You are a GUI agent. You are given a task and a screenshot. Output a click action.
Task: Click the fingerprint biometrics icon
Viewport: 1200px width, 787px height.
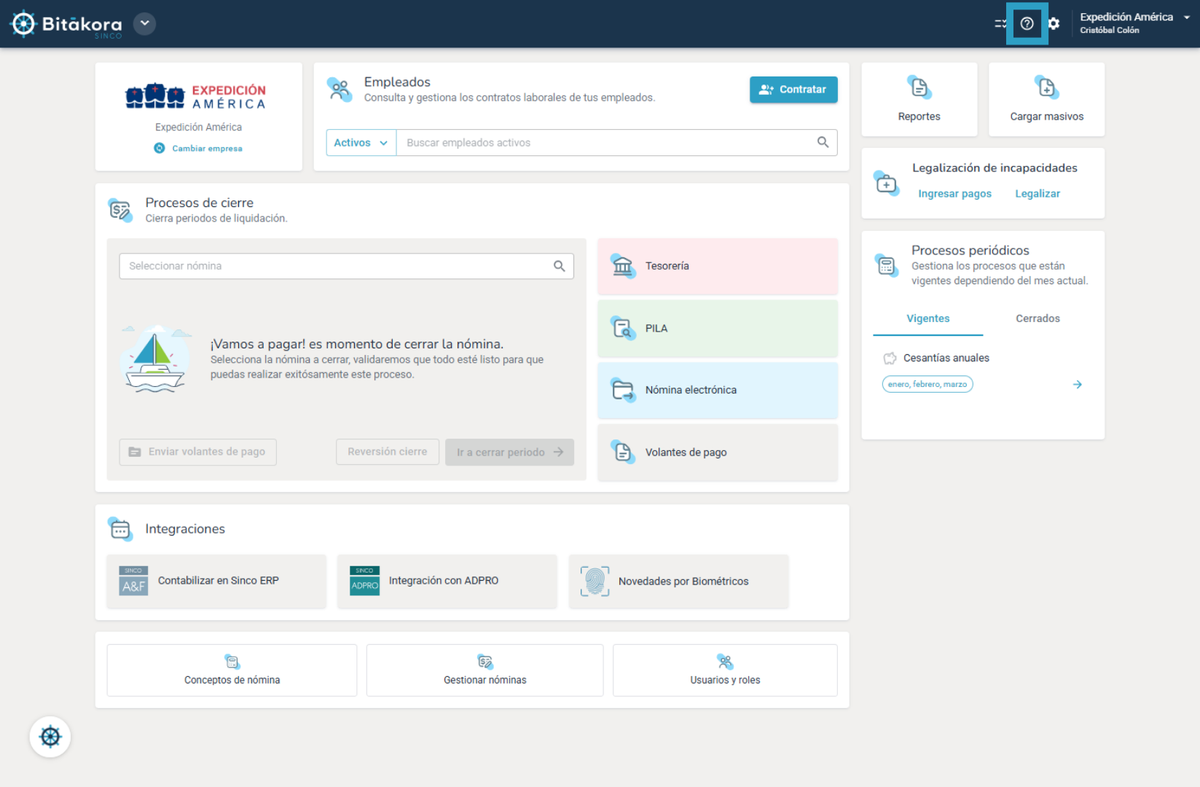coord(595,581)
